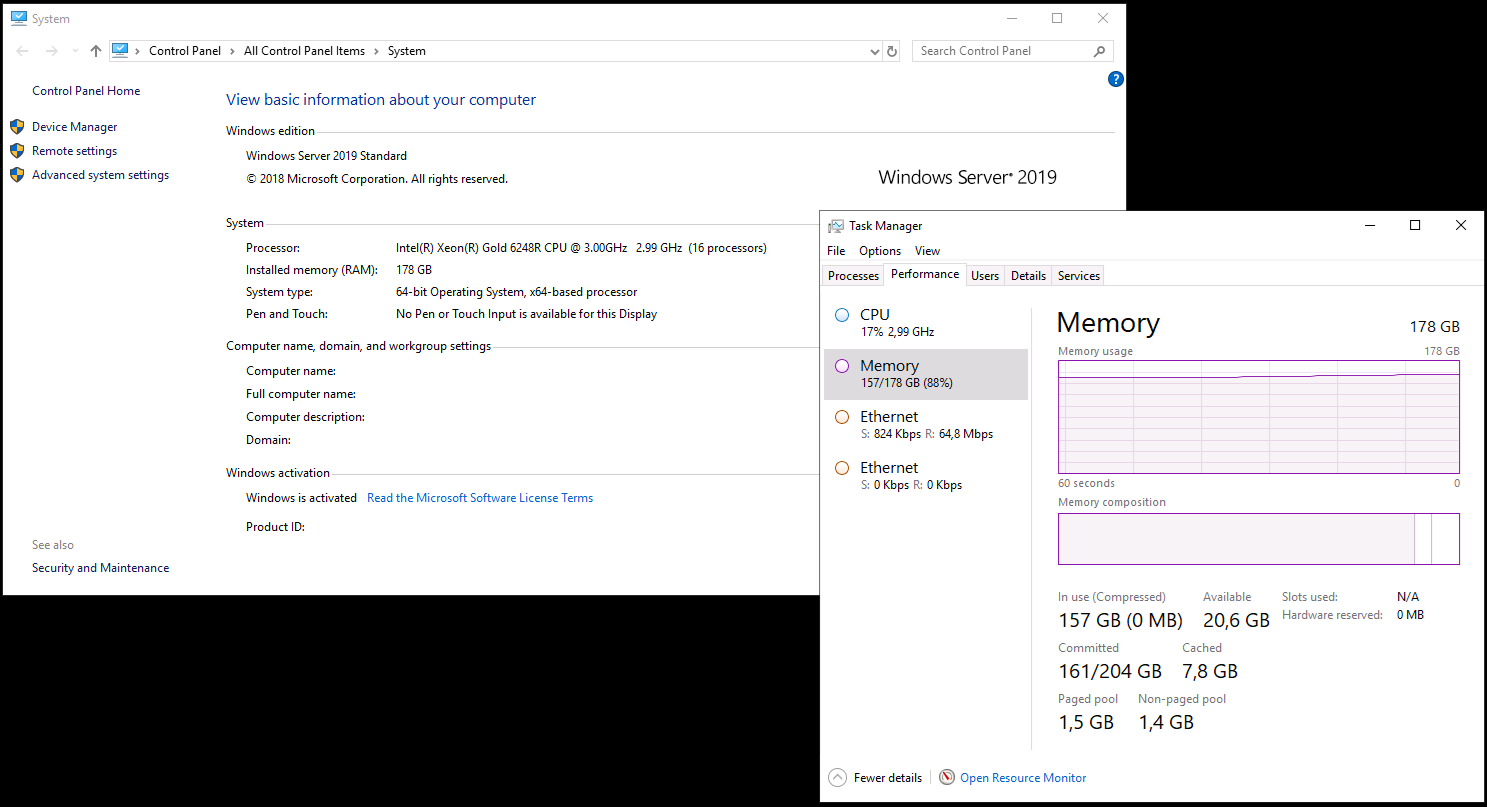Viewport: 1487px width, 807px height.
Task: Click the 161/204 GB committed value
Action: click(x=1110, y=671)
